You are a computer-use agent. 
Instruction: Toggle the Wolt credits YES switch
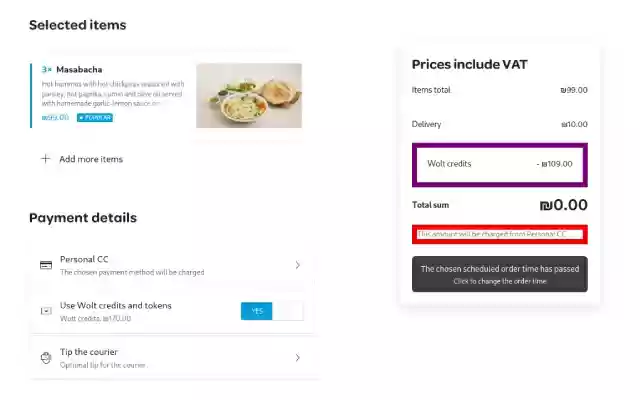[x=272, y=311]
